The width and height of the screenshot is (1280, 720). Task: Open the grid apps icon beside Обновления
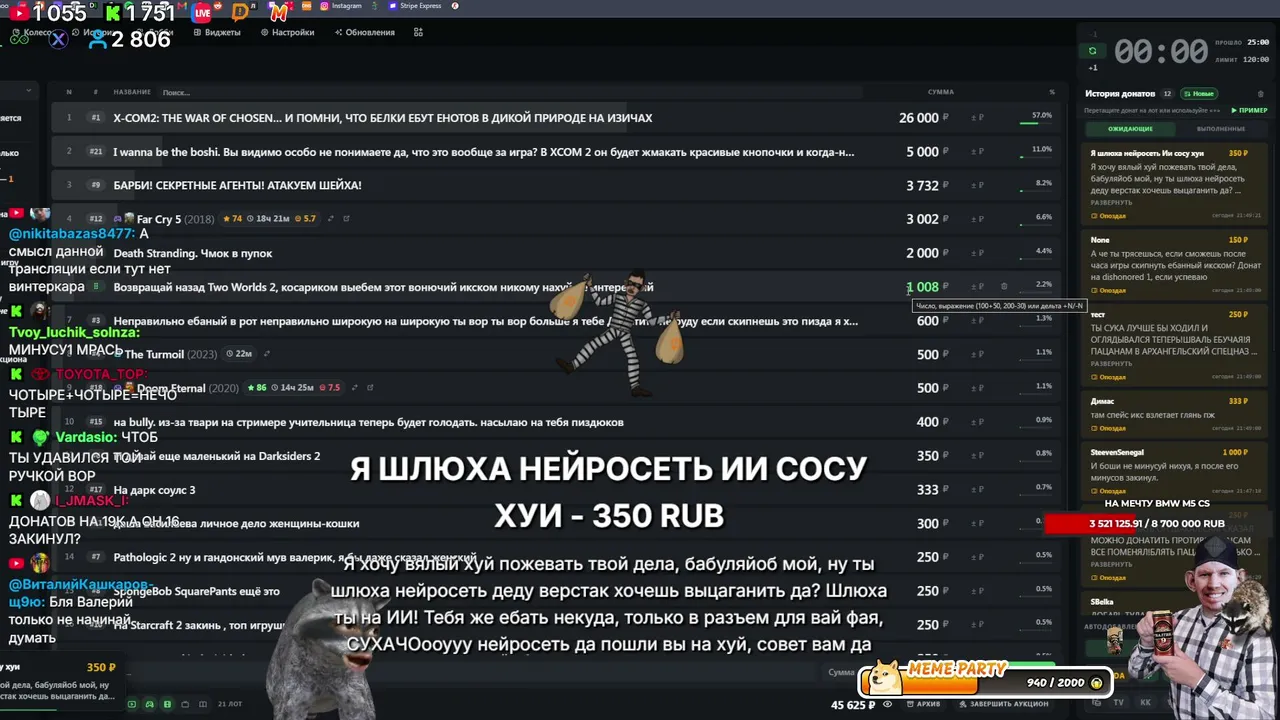click(x=418, y=32)
